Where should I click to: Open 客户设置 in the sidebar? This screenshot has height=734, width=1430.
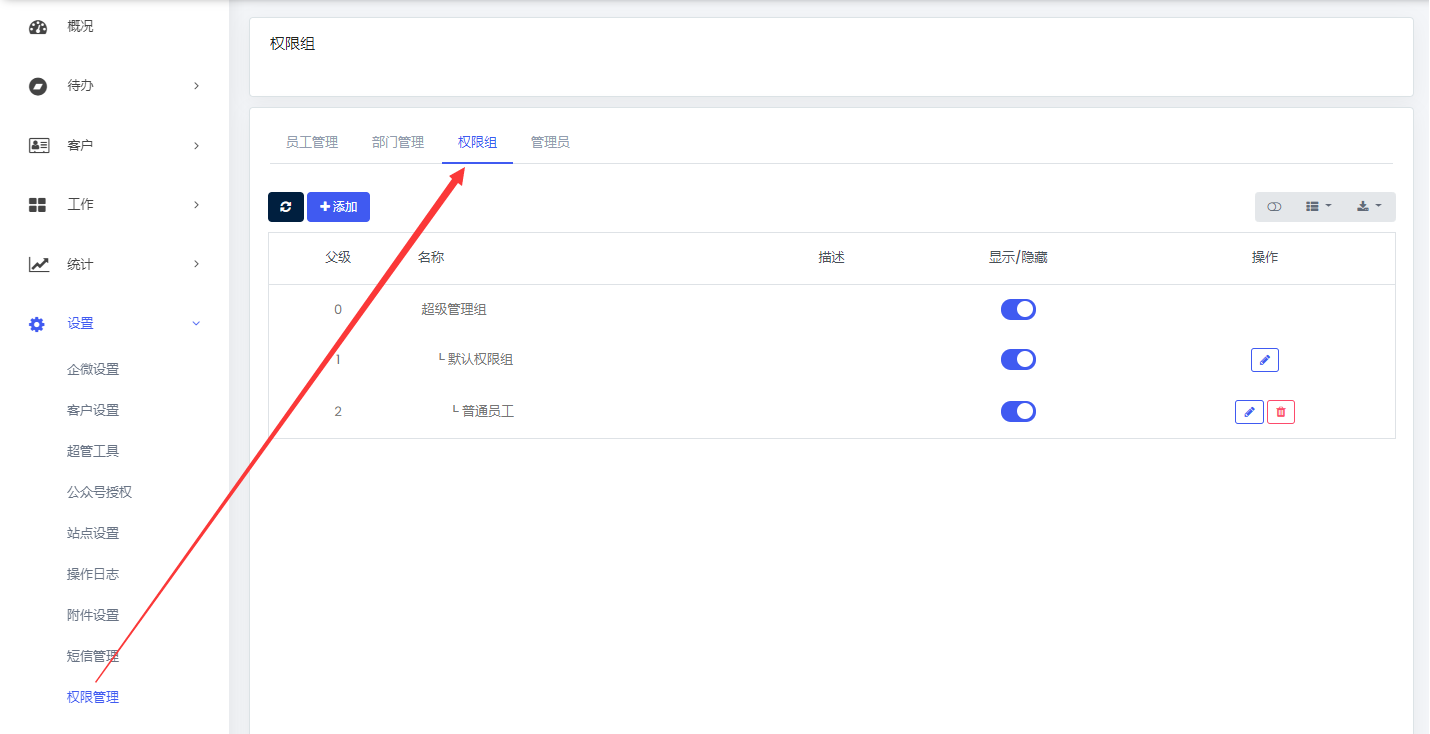point(93,411)
